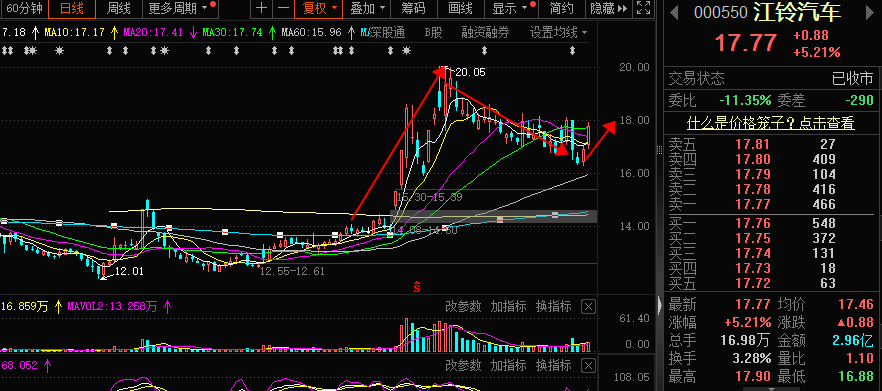This screenshot has height=391, width=882.
Task: Activate the 画线 drawing tools
Action: (460, 8)
